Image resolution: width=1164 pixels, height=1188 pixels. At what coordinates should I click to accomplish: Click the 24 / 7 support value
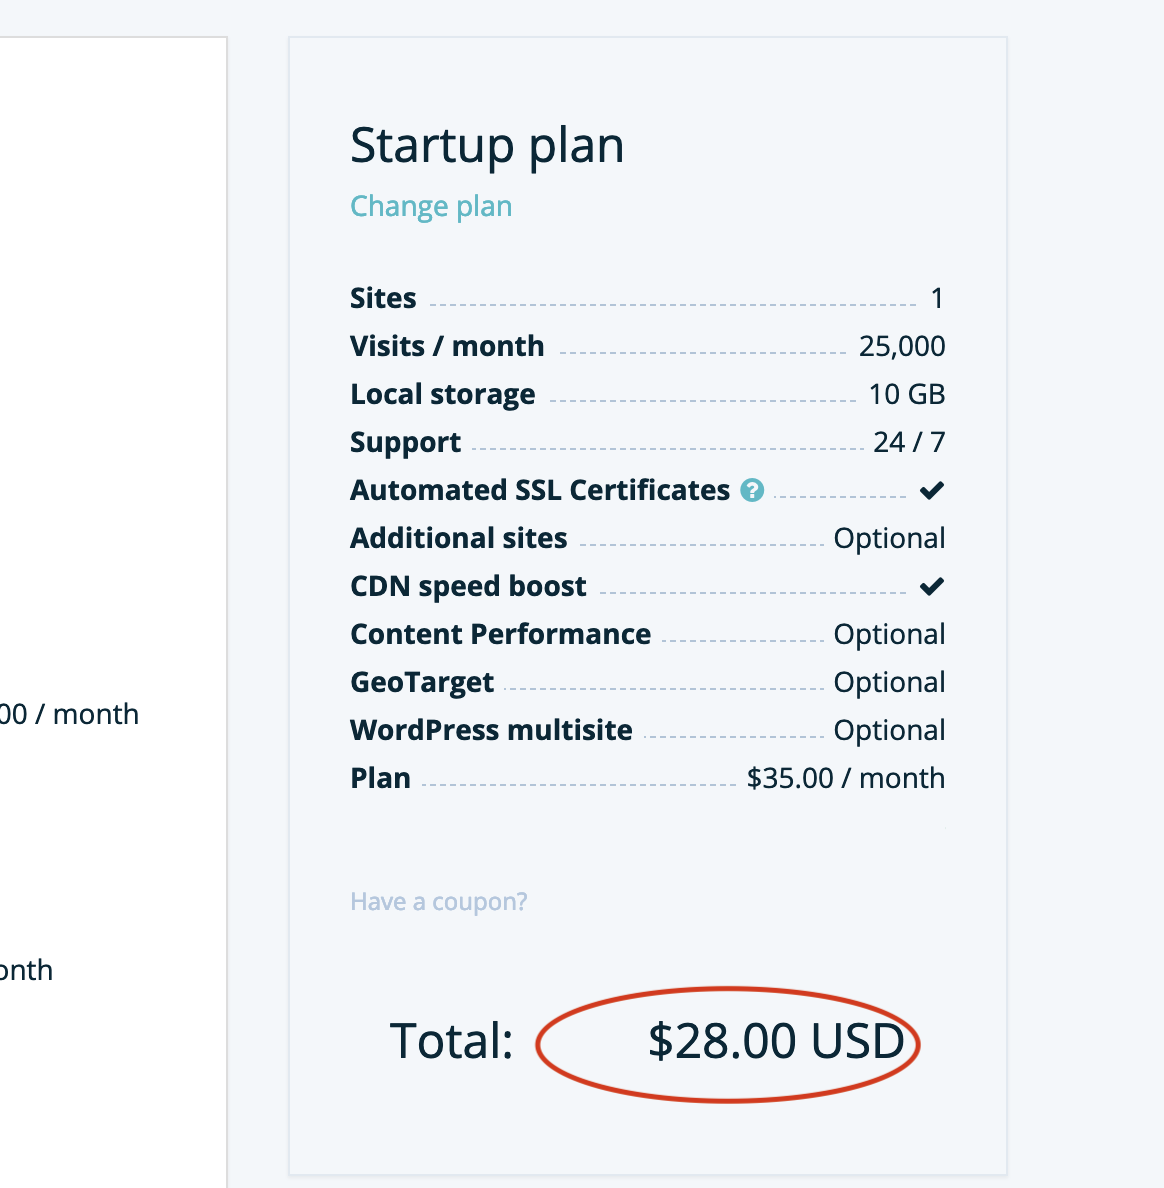(x=908, y=442)
